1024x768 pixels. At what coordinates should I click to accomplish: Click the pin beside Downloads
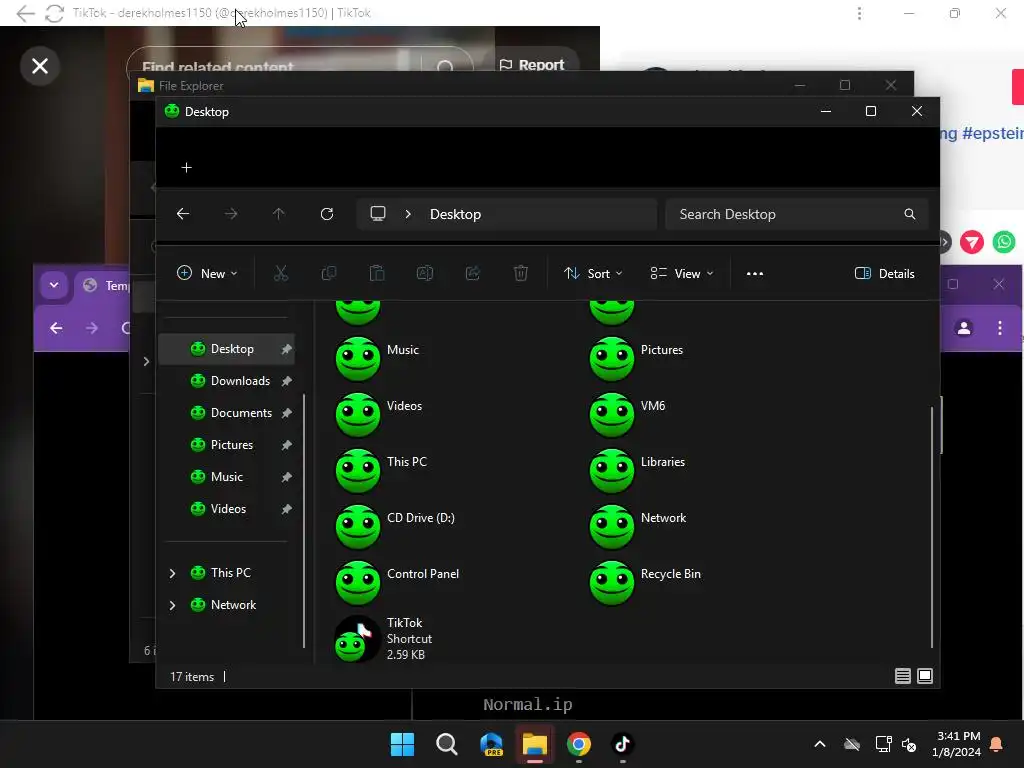click(x=286, y=381)
